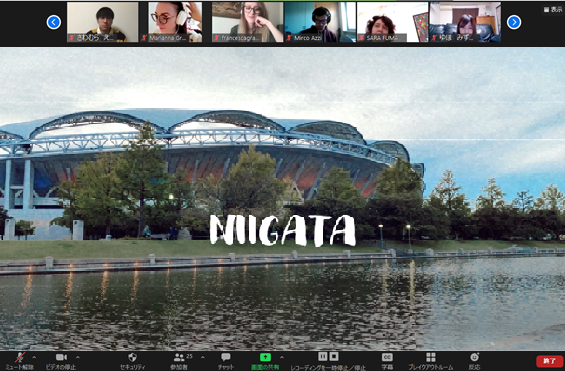Open the Chat bubble icon
Image resolution: width=565 pixels, height=371 pixels.
tap(226, 361)
